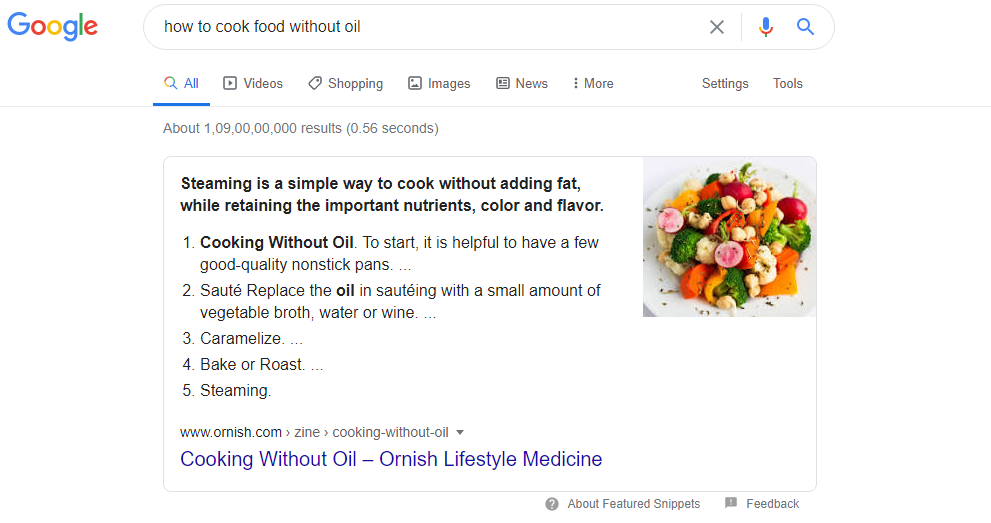Image resolution: width=991 pixels, height=523 pixels.
Task: Open Cooking Without Oil – Ornish link
Action: coord(391,459)
